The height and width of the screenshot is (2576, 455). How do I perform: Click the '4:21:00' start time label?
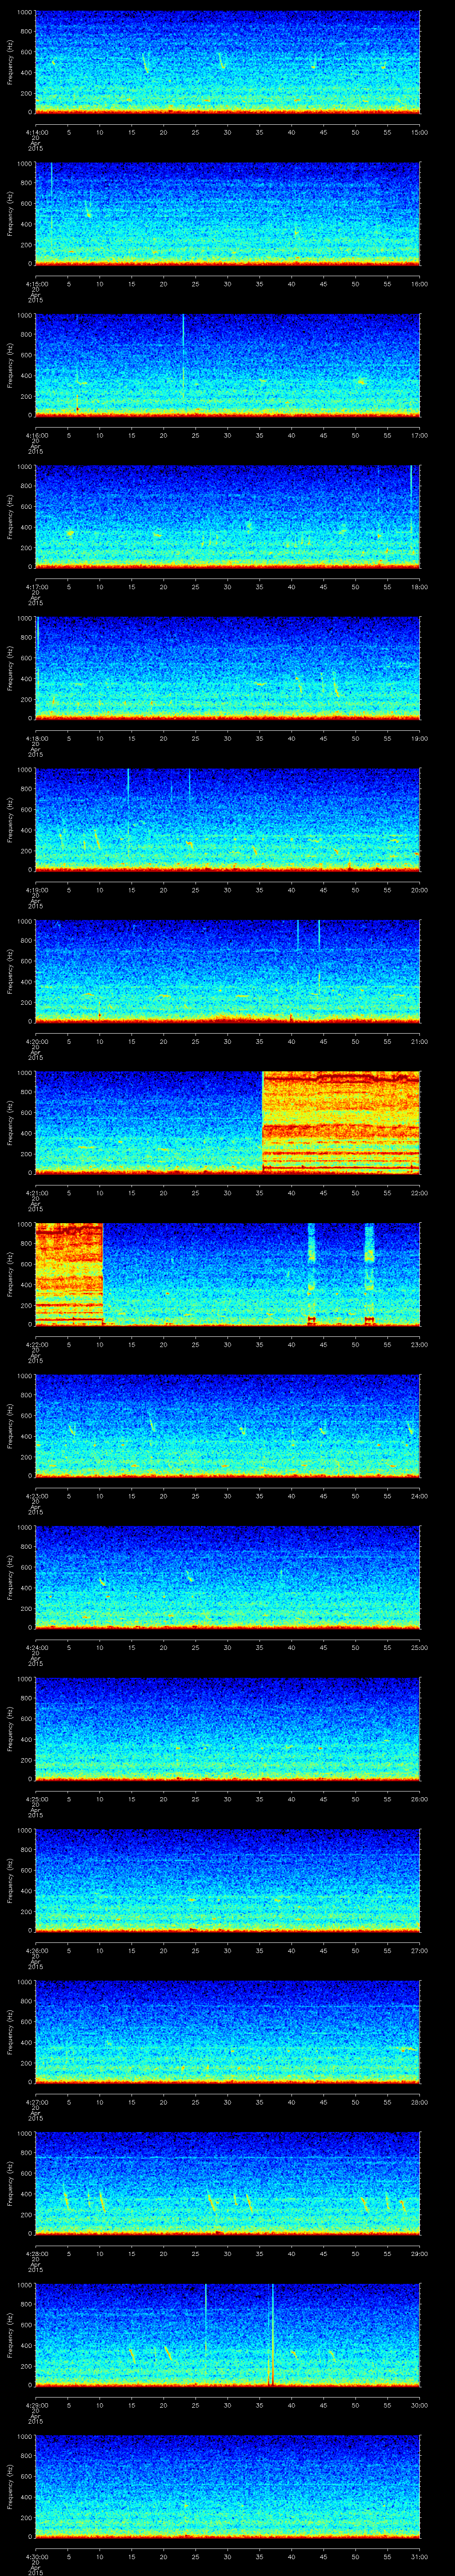tap(36, 1192)
